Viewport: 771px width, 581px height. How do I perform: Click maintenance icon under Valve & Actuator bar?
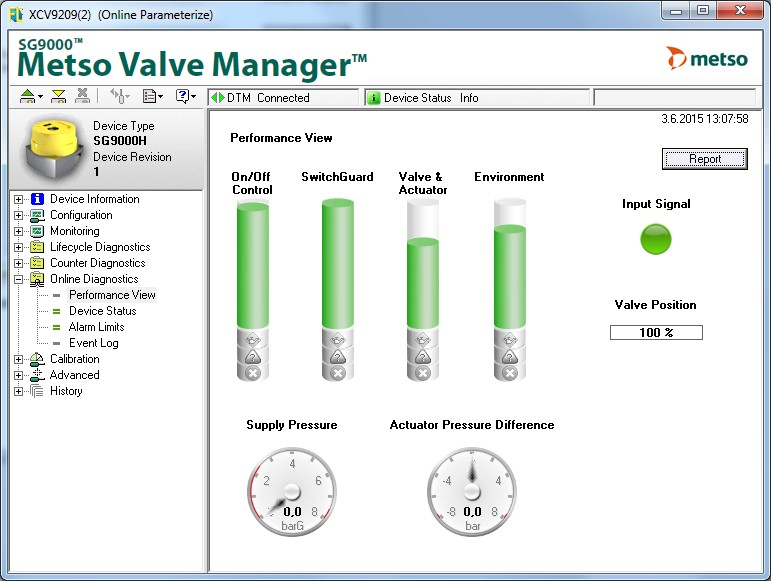pos(423,339)
